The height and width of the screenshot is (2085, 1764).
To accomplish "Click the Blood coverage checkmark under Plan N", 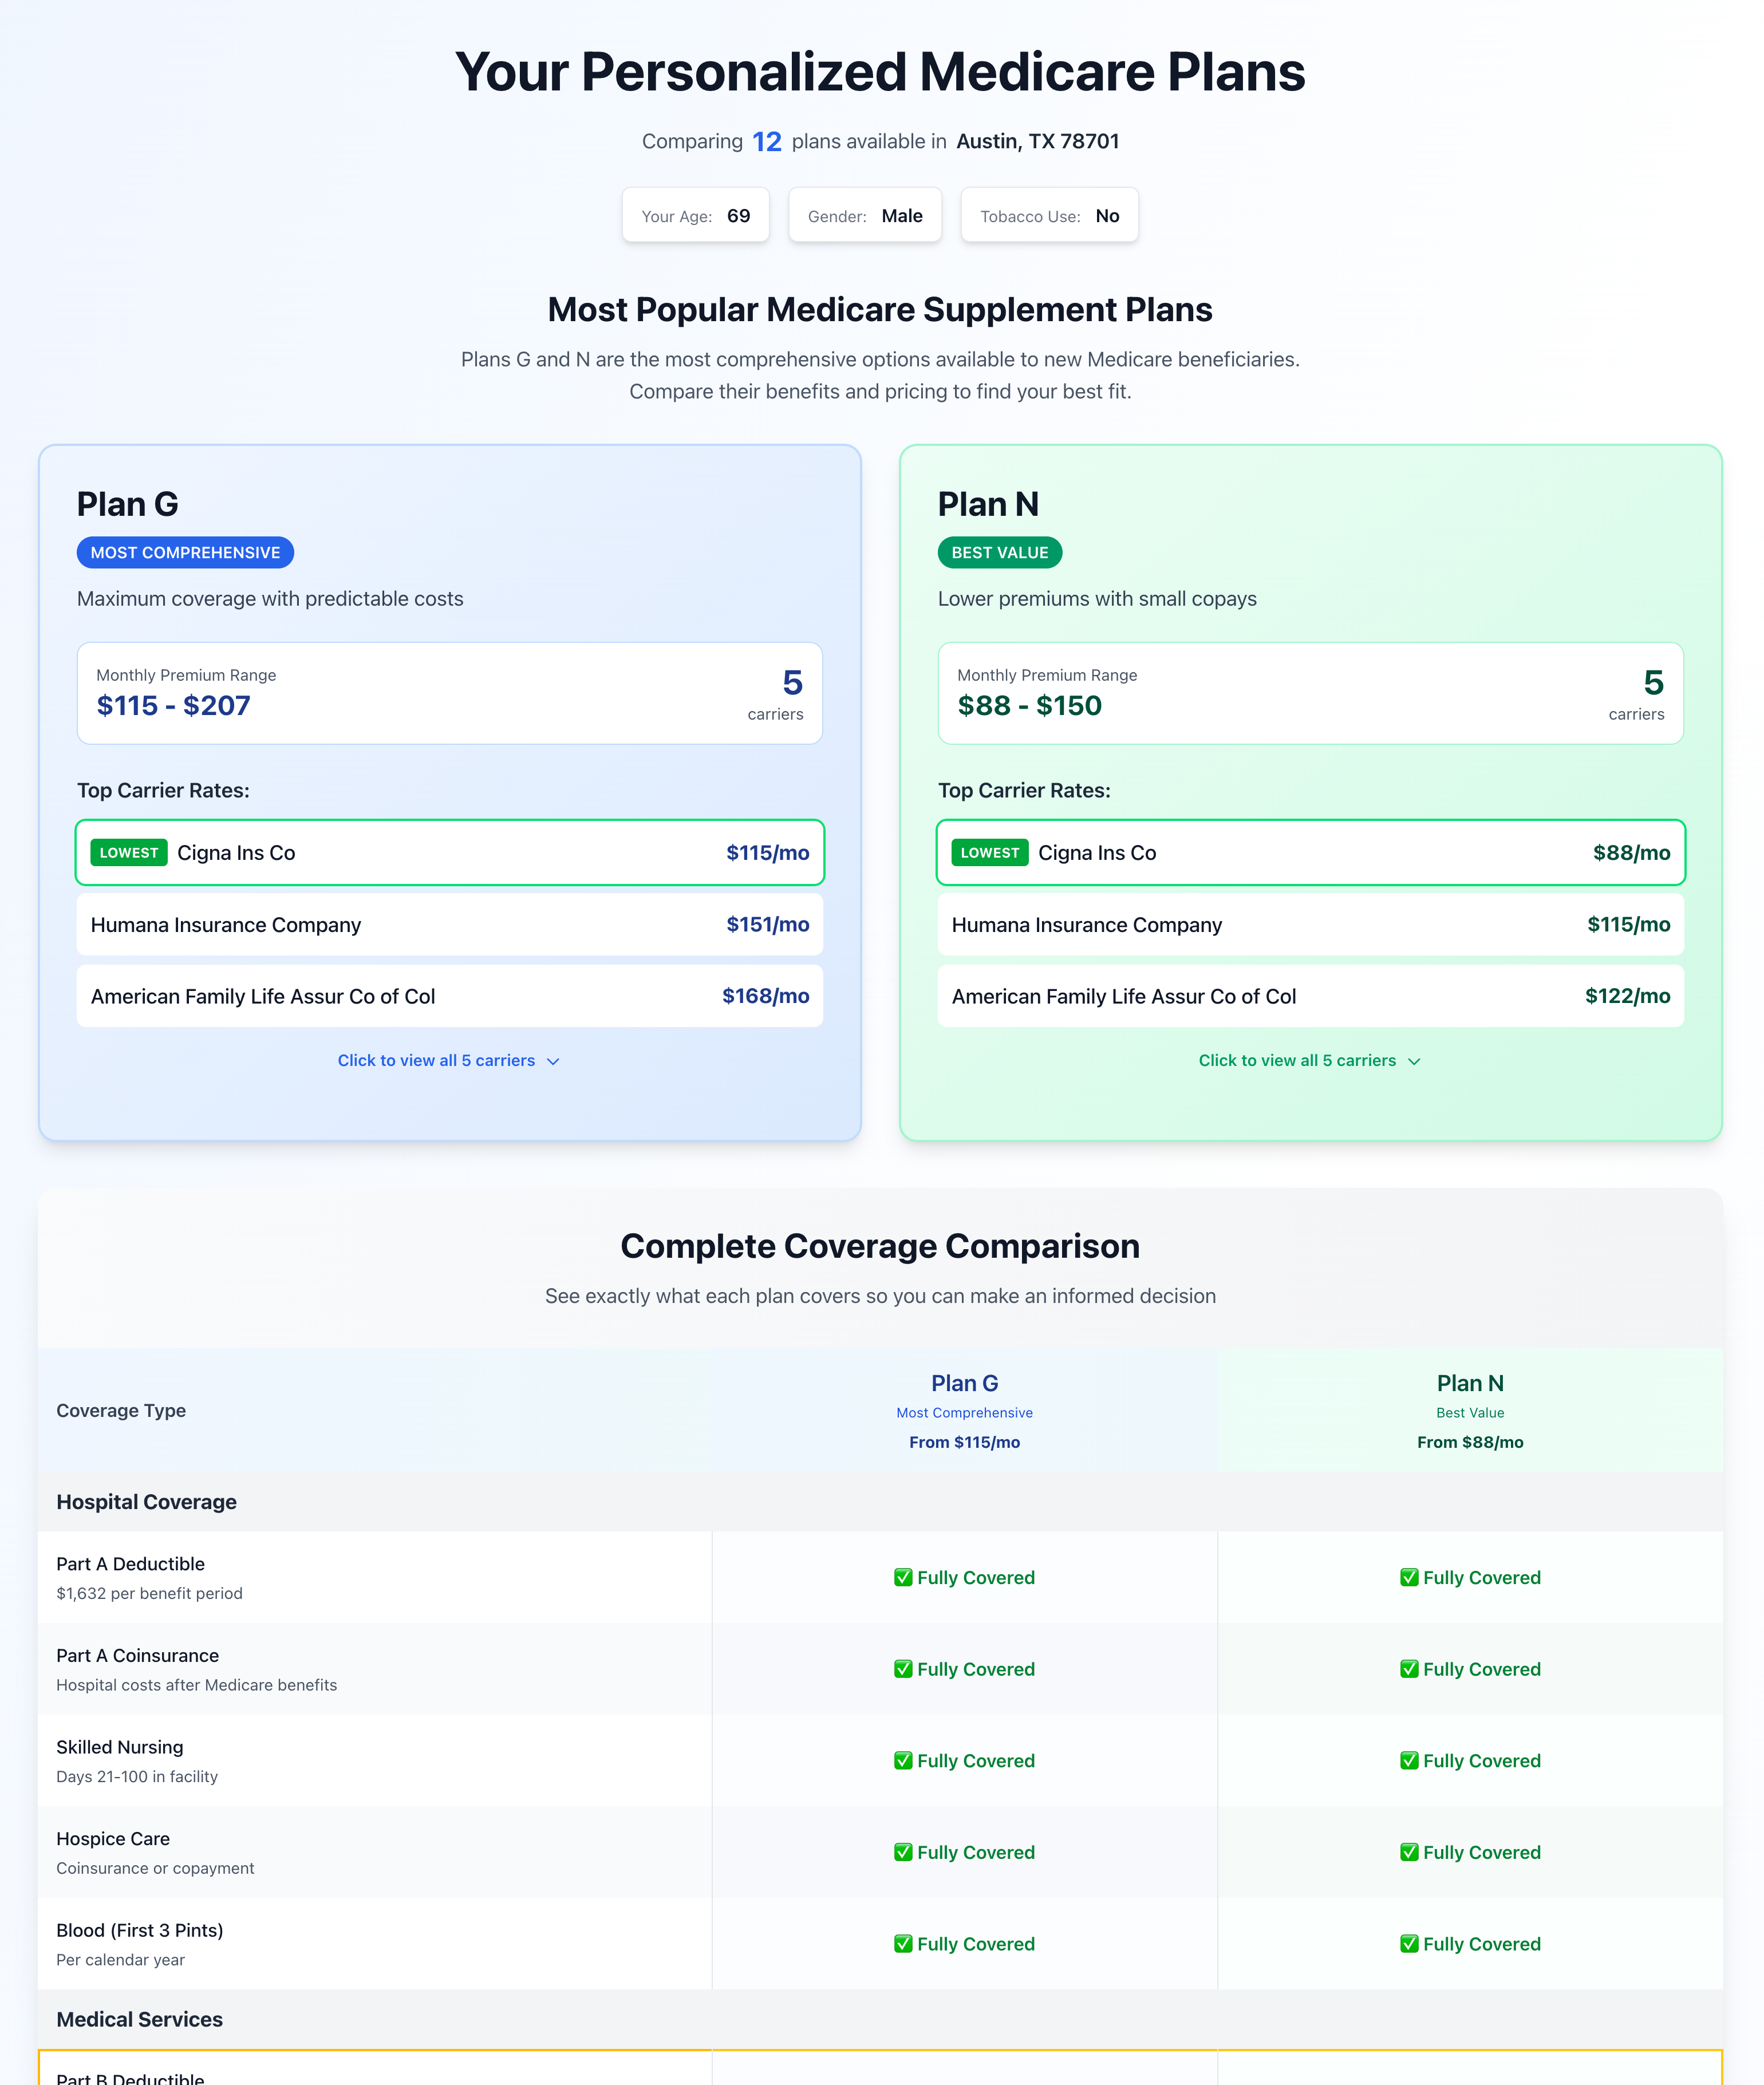I will 1409,1944.
